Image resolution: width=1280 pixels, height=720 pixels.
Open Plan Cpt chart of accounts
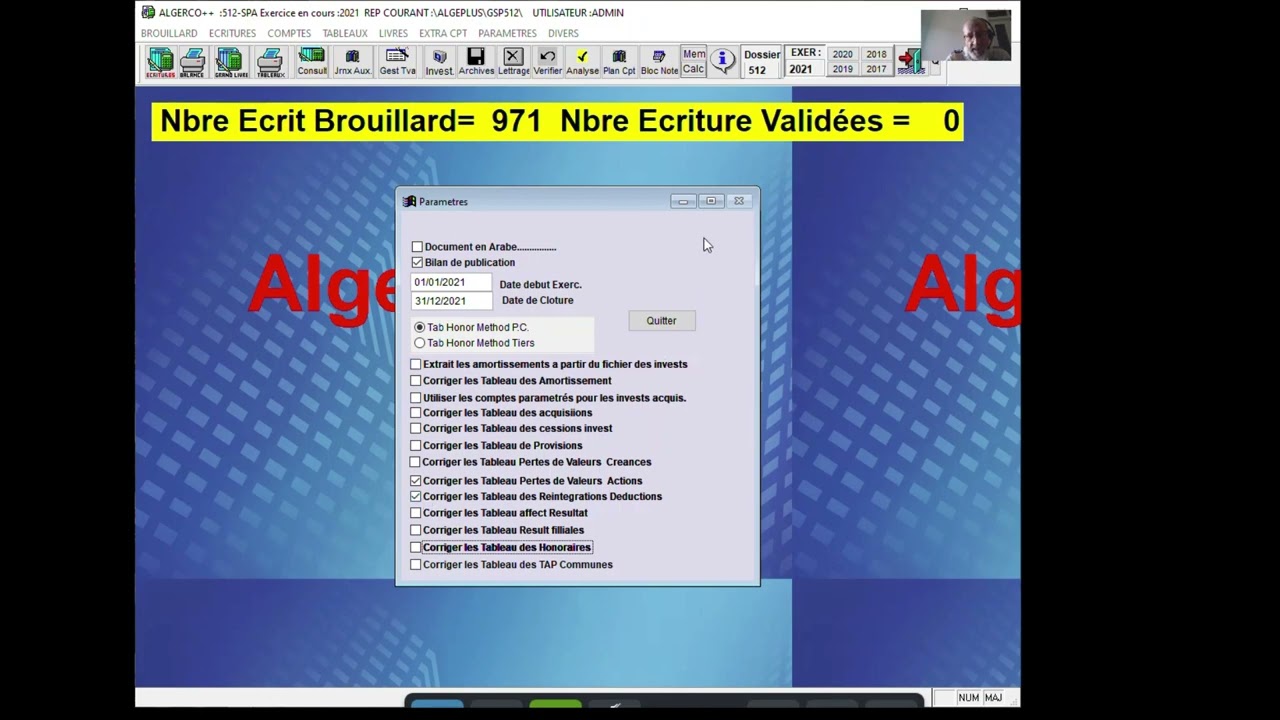tap(619, 62)
